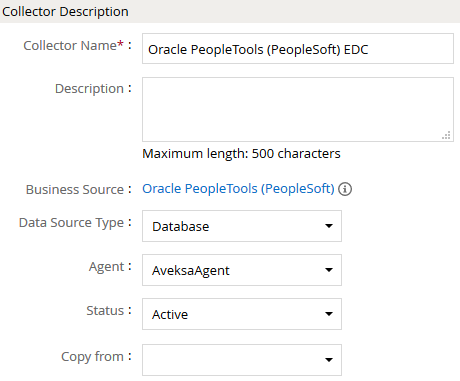Screen dimensions: 460x381
Task: Click the Collector Name input field
Action: click(x=298, y=49)
